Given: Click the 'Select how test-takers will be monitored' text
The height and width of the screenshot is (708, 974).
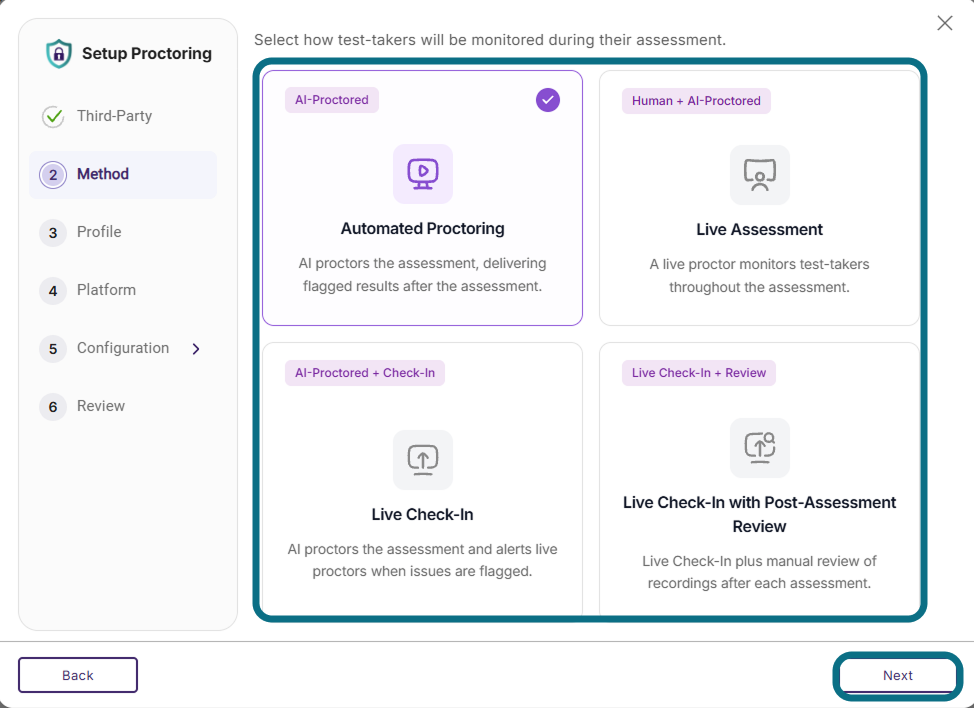Looking at the screenshot, I should coord(489,40).
